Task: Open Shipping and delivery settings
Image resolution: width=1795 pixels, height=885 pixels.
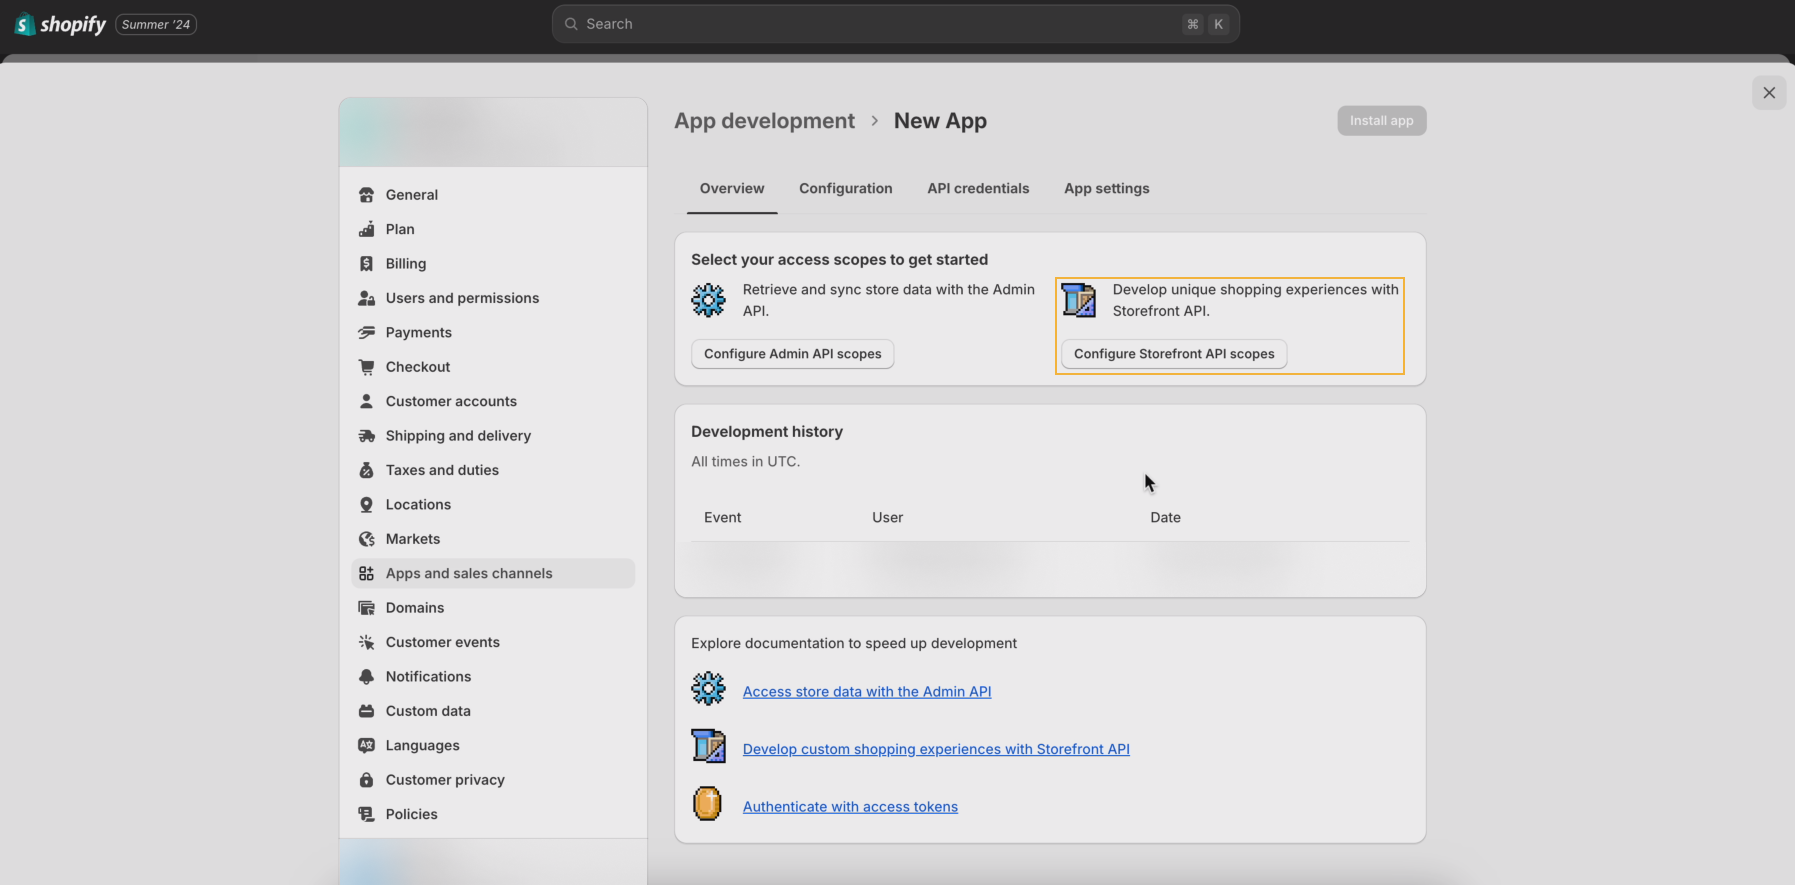Action: point(493,436)
